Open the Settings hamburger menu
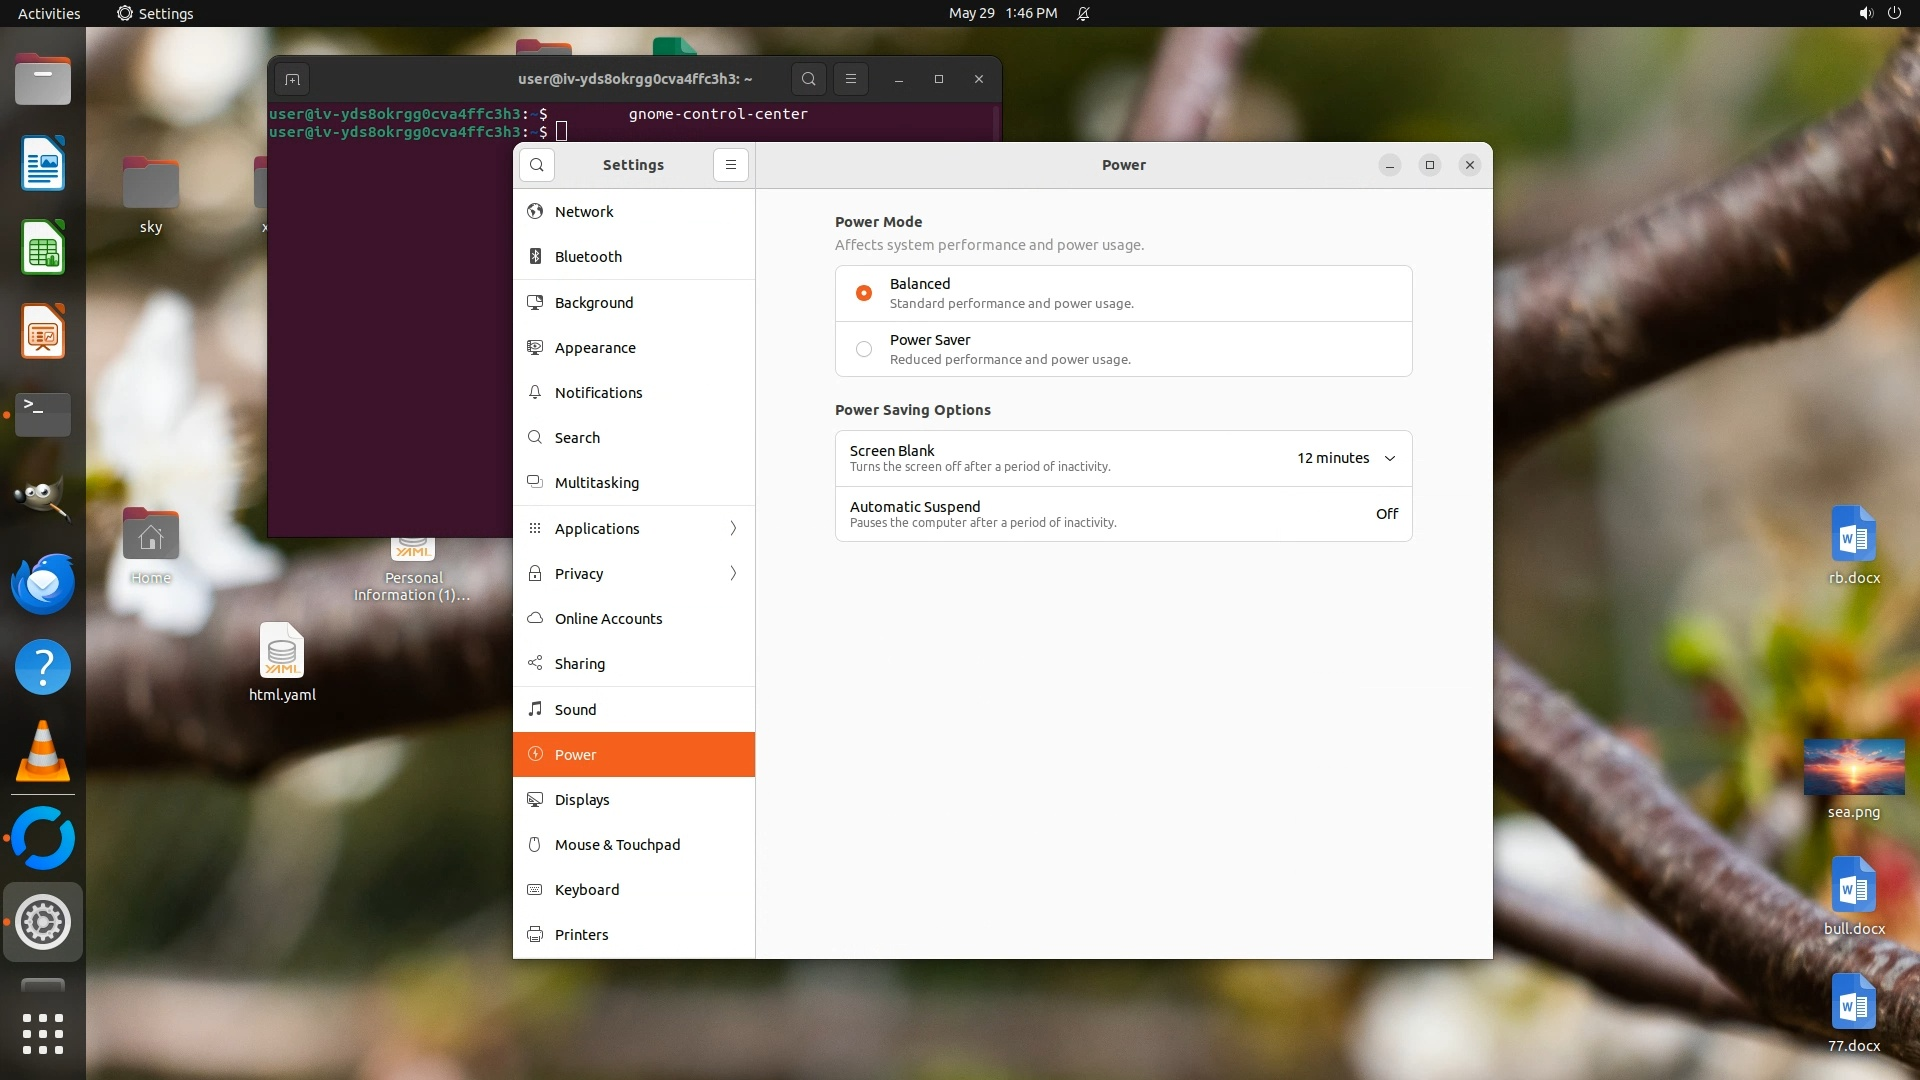Viewport: 1920px width, 1080px height. point(731,165)
